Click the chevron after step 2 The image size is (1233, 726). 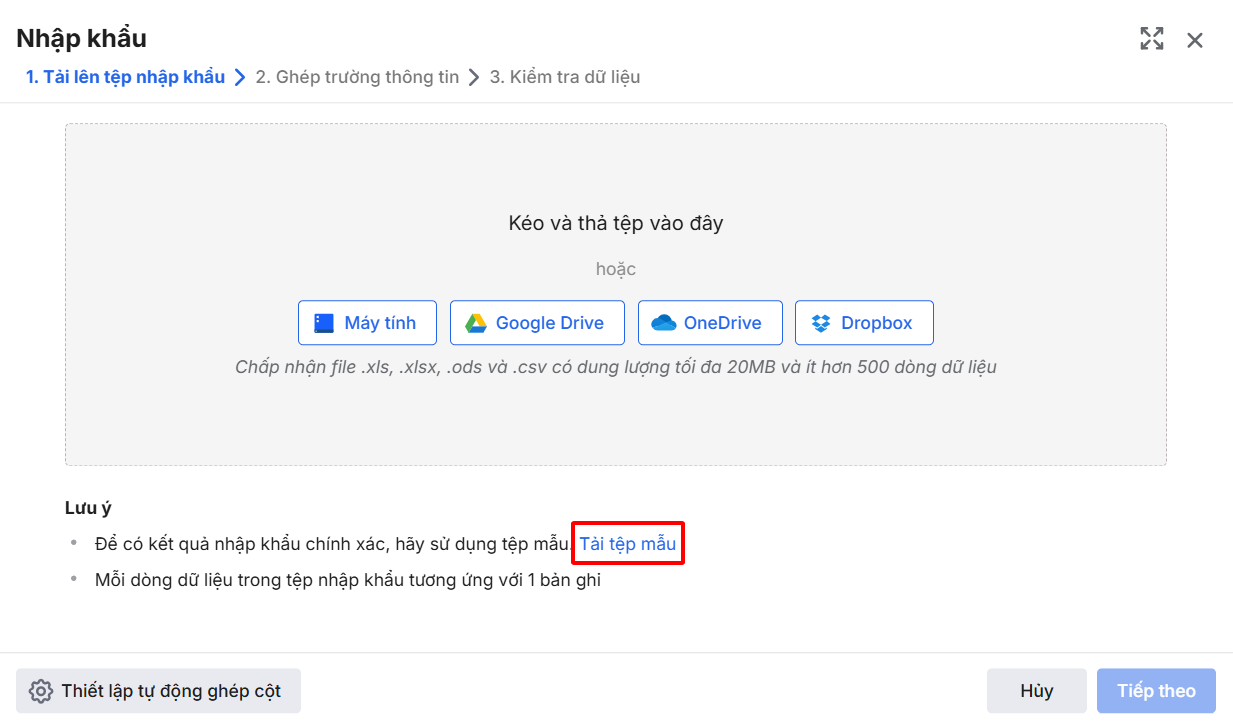pyautogui.click(x=475, y=77)
